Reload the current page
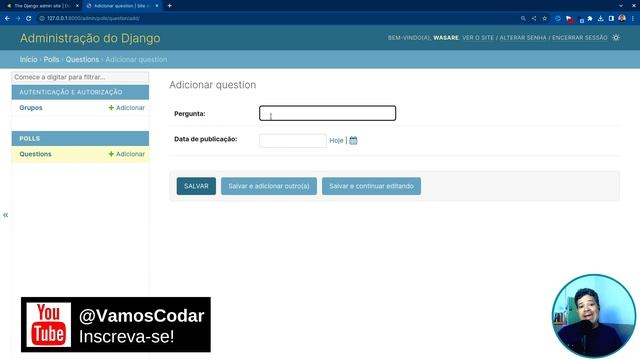Image resolution: width=640 pixels, height=360 pixels. [x=29, y=18]
